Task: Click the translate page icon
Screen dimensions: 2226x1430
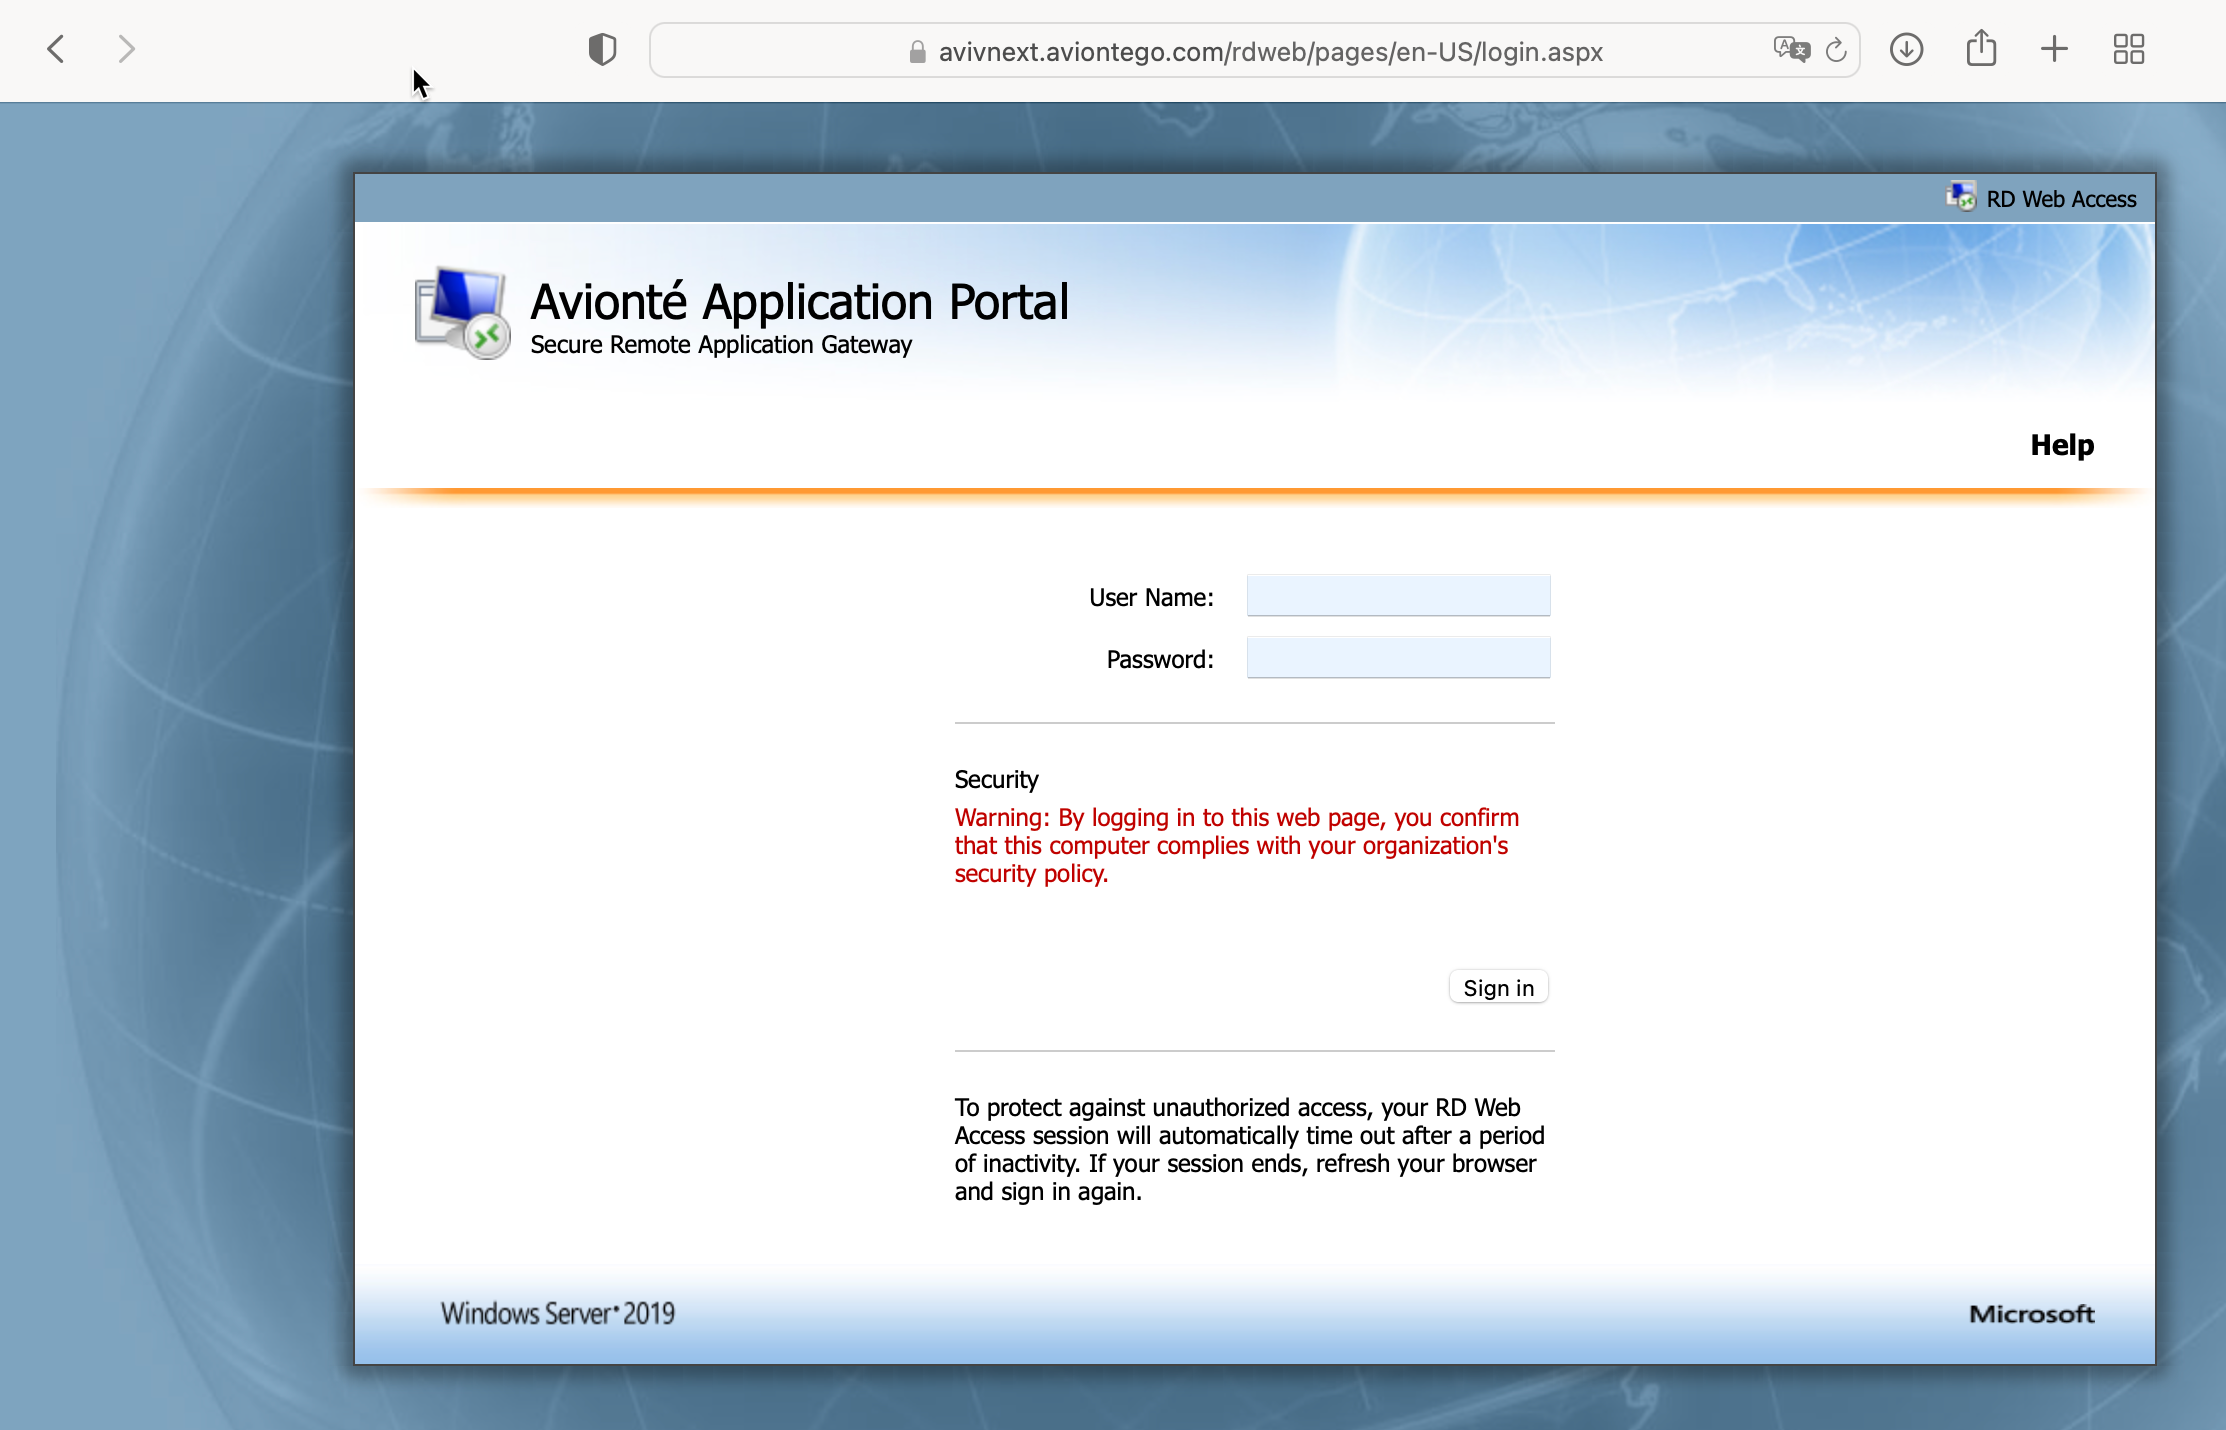Action: [x=1791, y=49]
